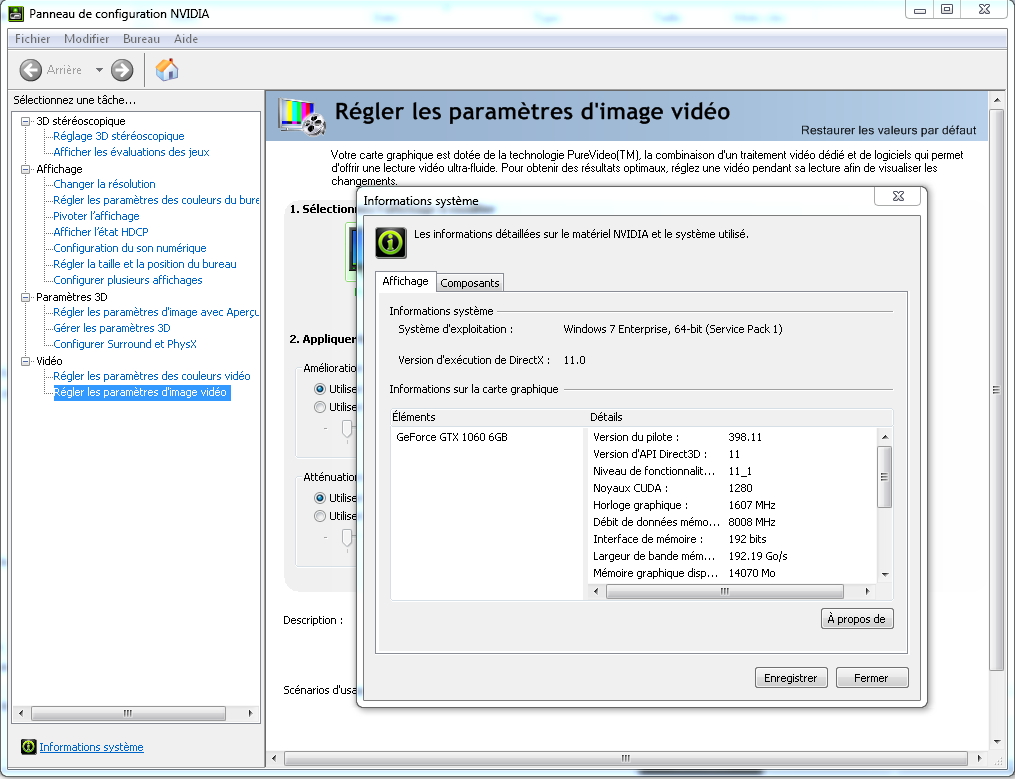Viewport: 1015px width, 779px height.
Task: Open Configurer Surround et PhysX
Action: click(x=124, y=344)
